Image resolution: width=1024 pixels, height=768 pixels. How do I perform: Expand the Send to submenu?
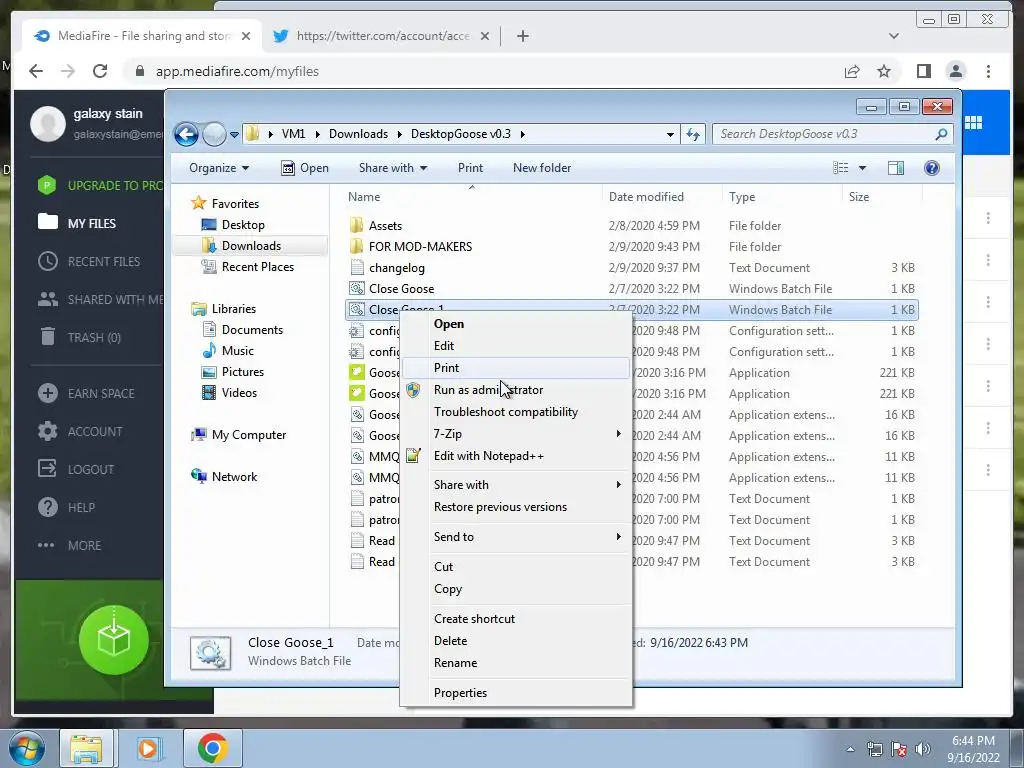516,537
